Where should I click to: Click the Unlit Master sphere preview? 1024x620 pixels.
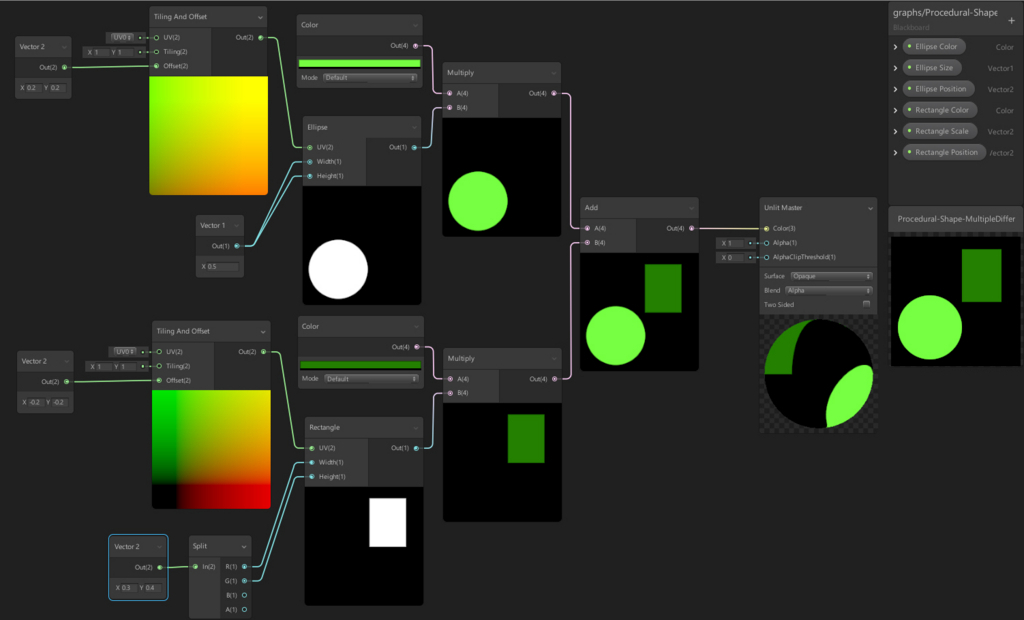tap(818, 374)
